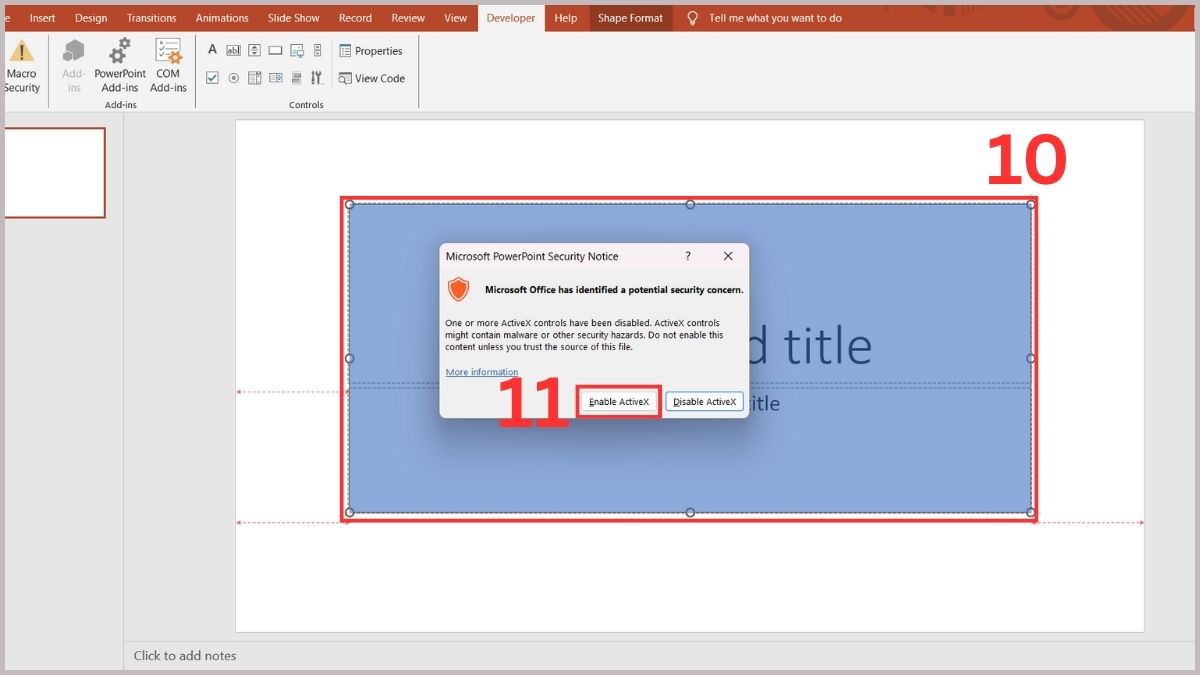Insert a List Box control

(x=254, y=77)
